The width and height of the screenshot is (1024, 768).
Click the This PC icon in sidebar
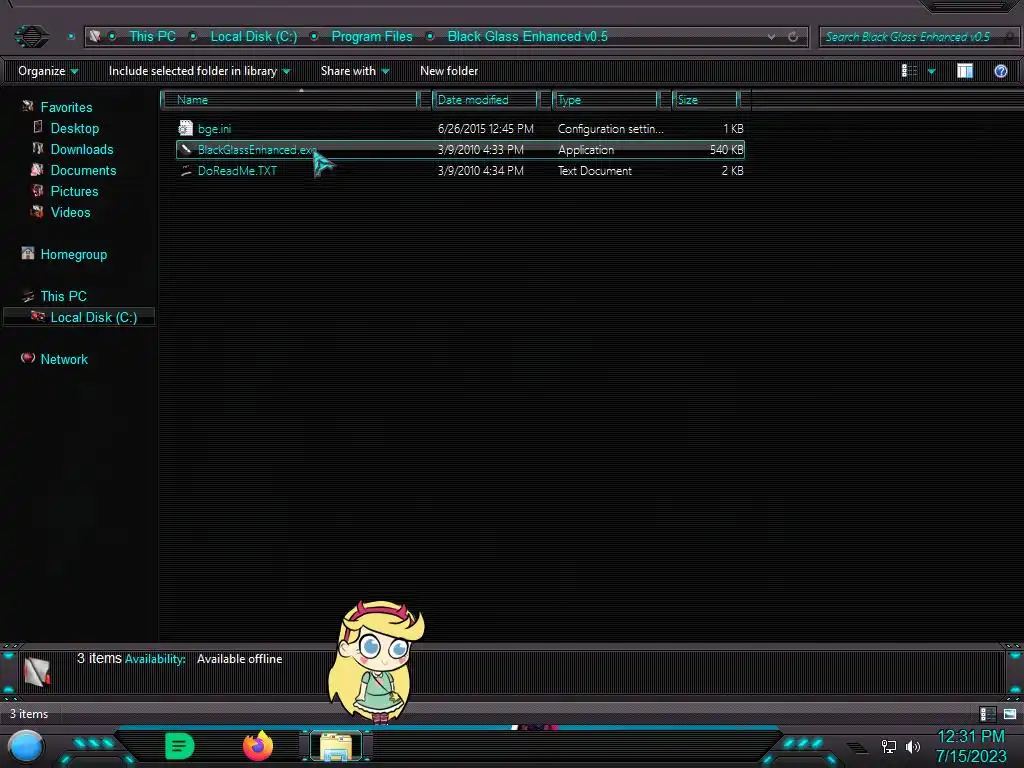pyautogui.click(x=27, y=296)
